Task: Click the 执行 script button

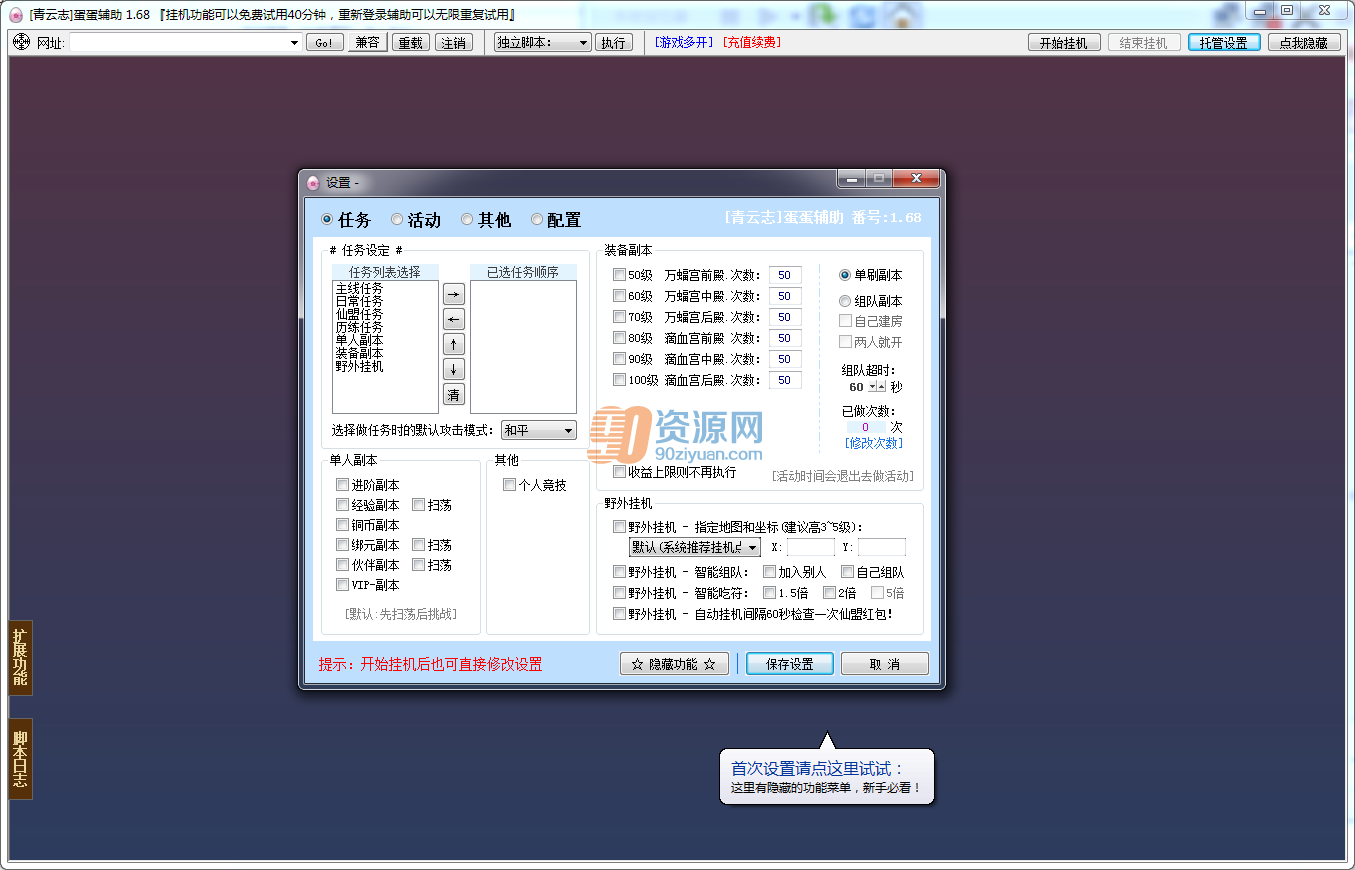Action: (613, 43)
